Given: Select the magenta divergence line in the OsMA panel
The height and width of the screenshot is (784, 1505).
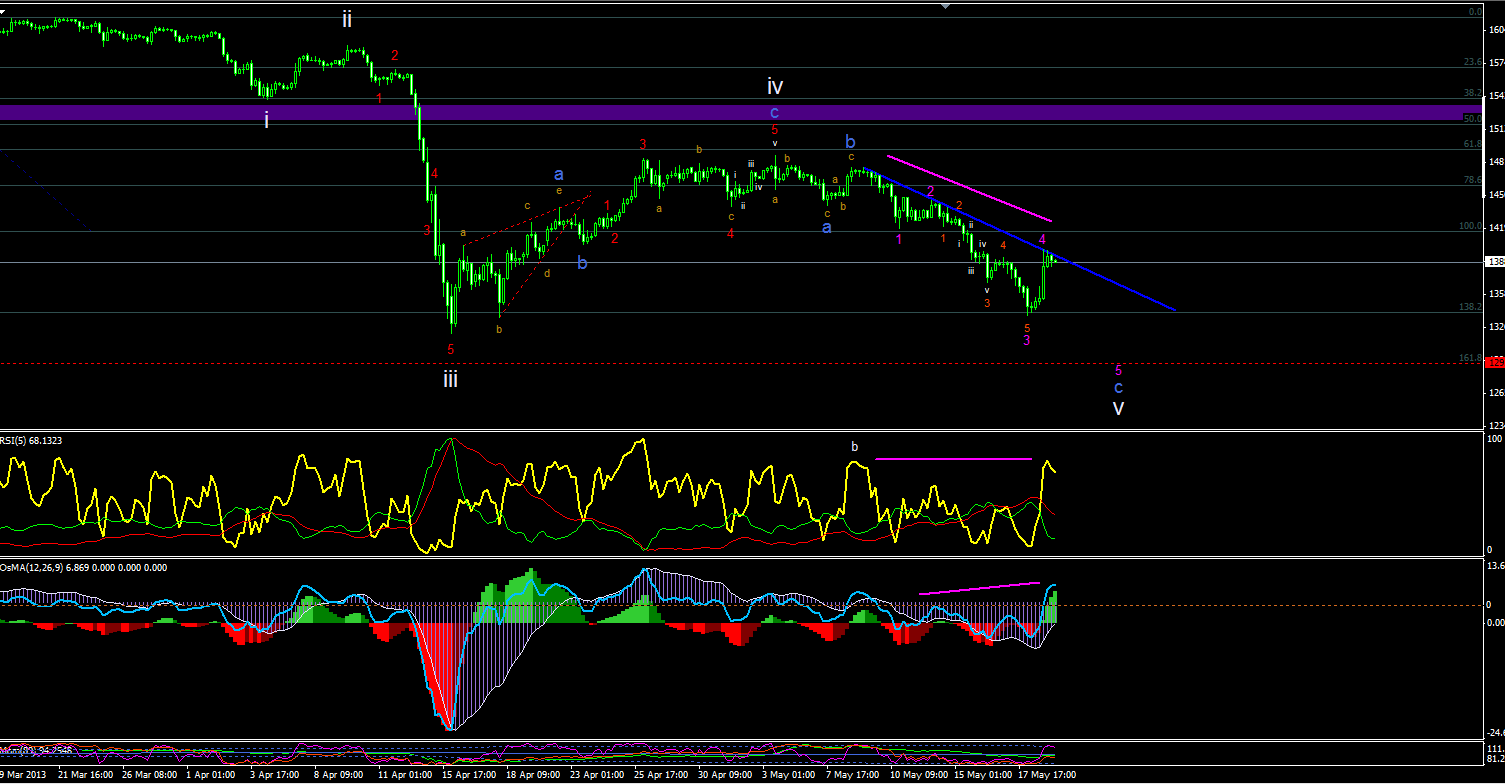Looking at the screenshot, I should [x=979, y=588].
